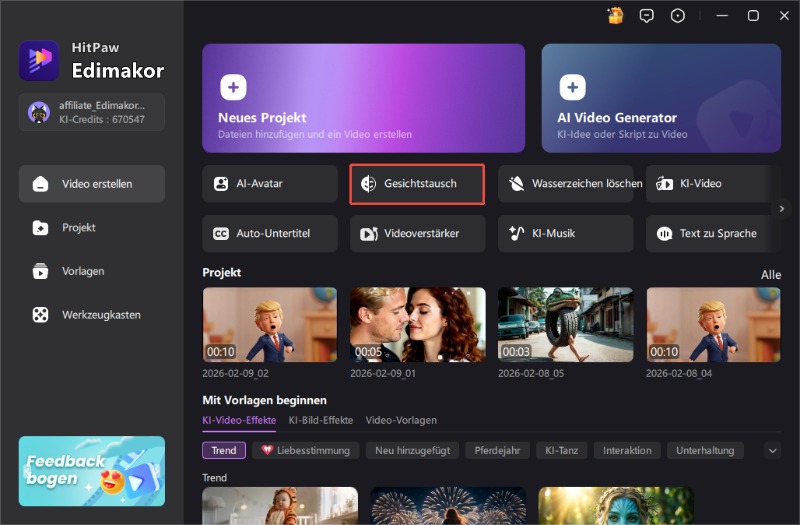This screenshot has width=800, height=525.
Task: Toggle the KI-Tanz category filter
Action: (x=561, y=450)
